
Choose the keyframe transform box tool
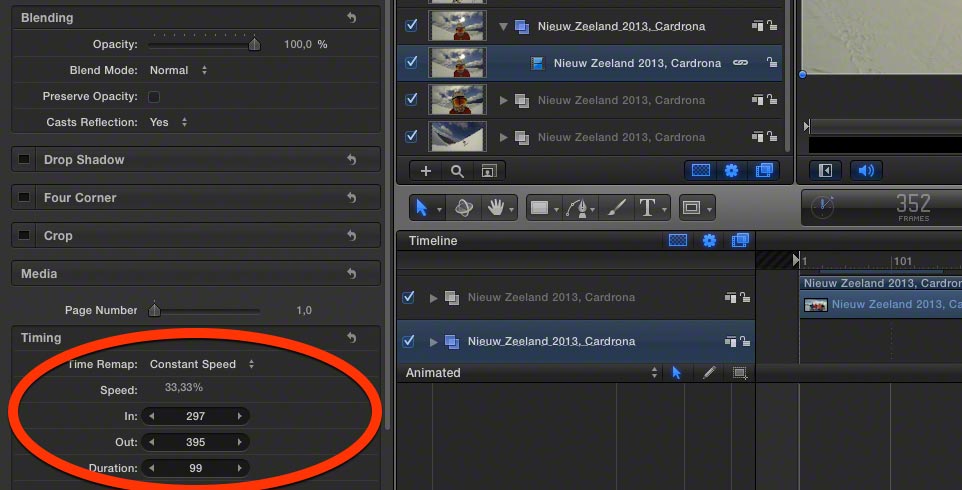coord(741,372)
